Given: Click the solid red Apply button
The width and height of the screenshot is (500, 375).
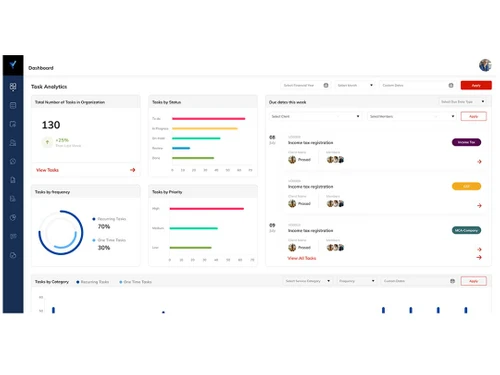Looking at the screenshot, I should (476, 85).
